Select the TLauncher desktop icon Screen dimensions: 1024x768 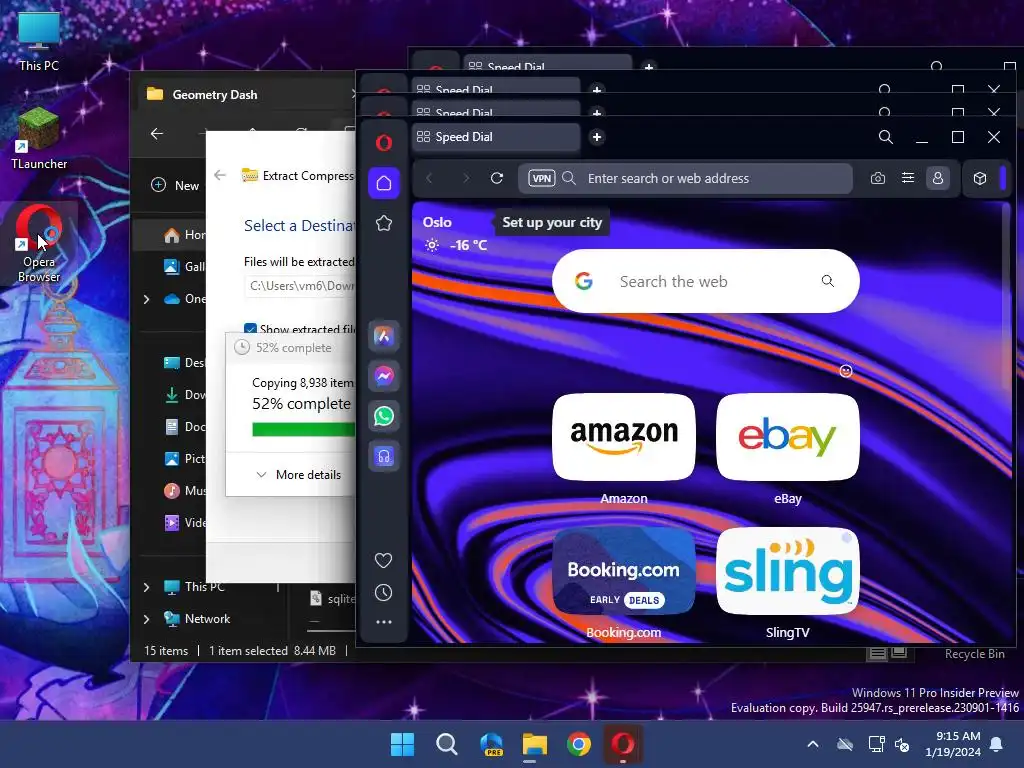[39, 139]
